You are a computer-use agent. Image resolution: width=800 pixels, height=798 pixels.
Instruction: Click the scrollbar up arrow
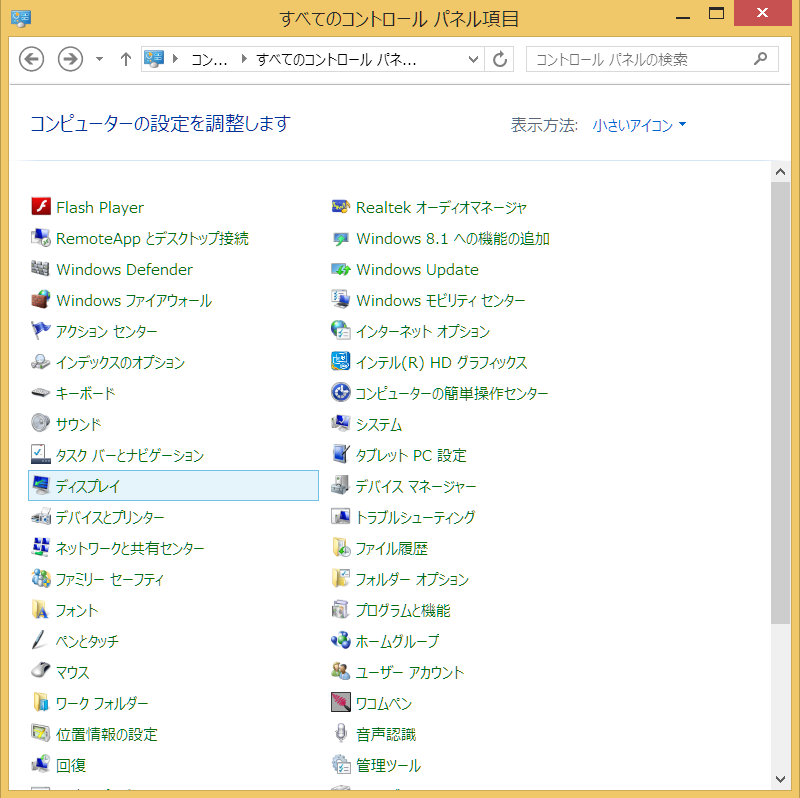point(780,172)
